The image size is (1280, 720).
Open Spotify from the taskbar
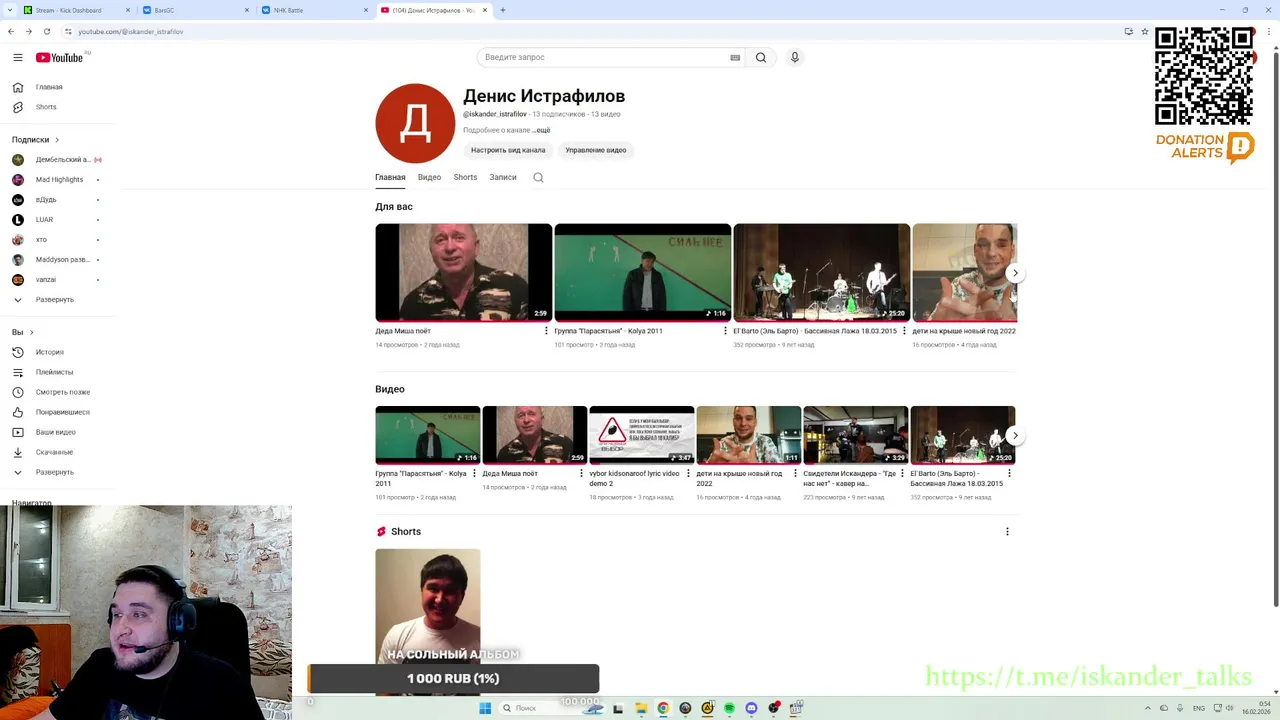729,708
